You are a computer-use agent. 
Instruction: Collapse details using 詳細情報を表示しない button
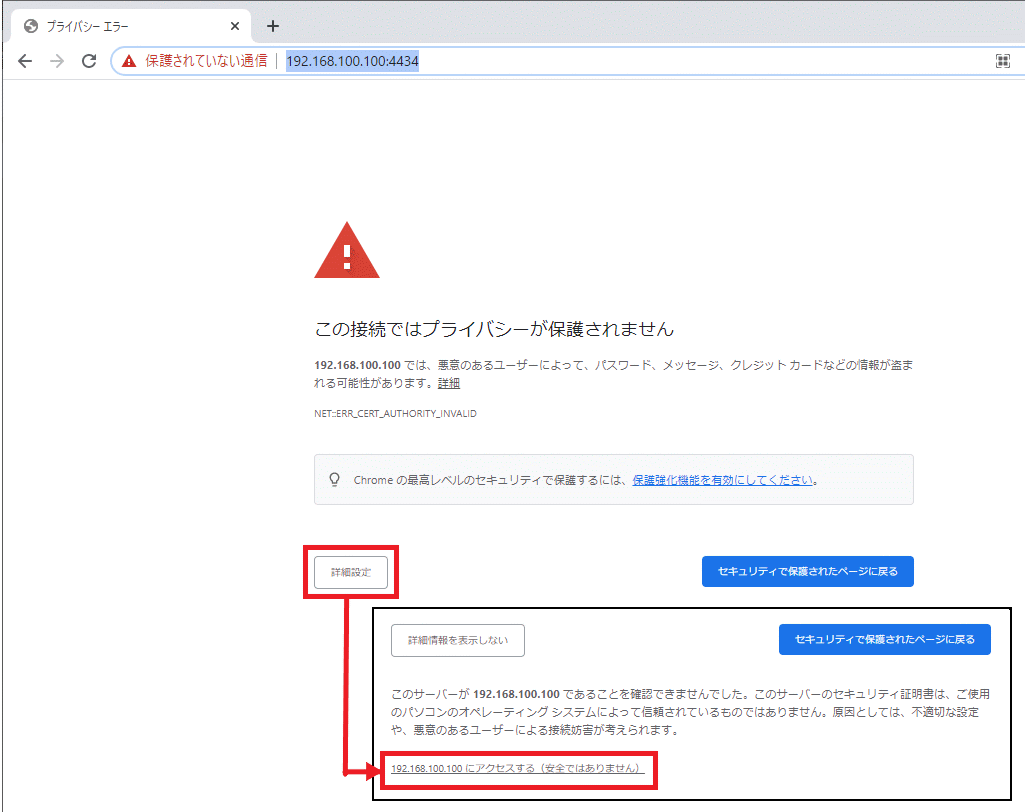(458, 640)
